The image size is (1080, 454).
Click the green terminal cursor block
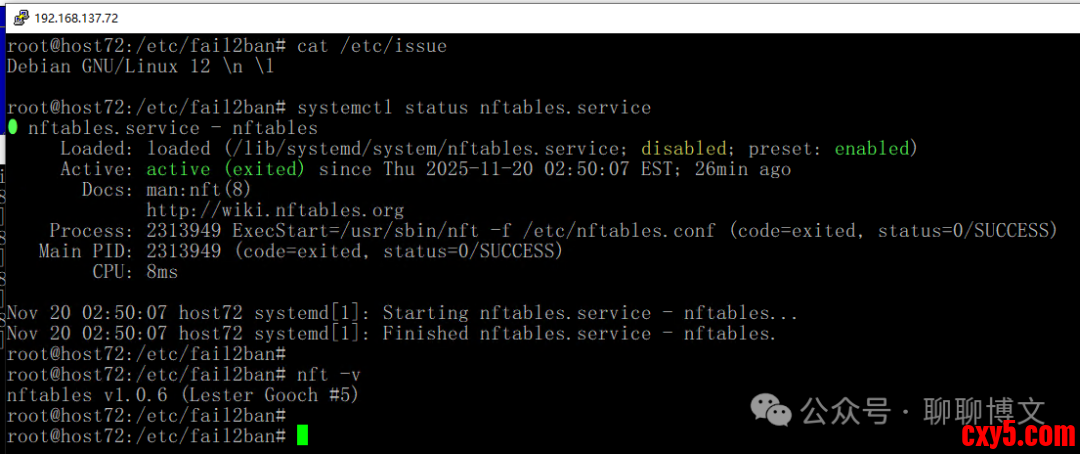pos(303,436)
